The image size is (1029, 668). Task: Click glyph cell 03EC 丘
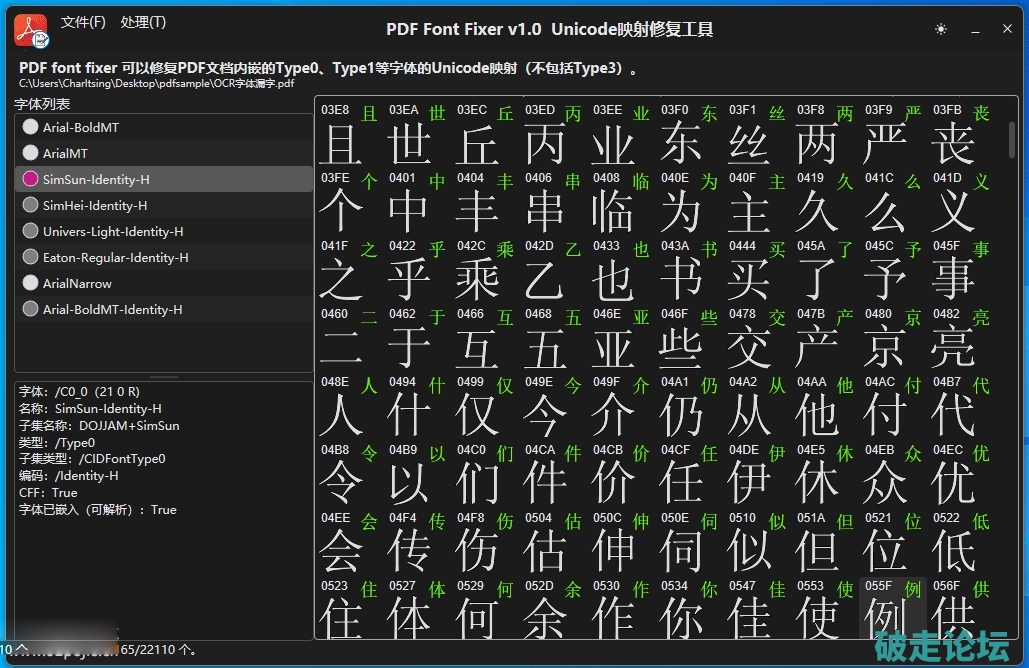pyautogui.click(x=486, y=133)
